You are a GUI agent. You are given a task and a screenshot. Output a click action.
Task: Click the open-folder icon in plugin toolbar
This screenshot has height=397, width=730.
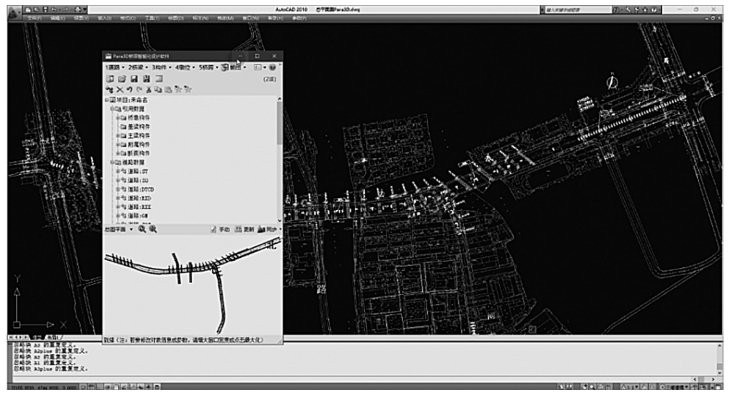tap(122, 79)
